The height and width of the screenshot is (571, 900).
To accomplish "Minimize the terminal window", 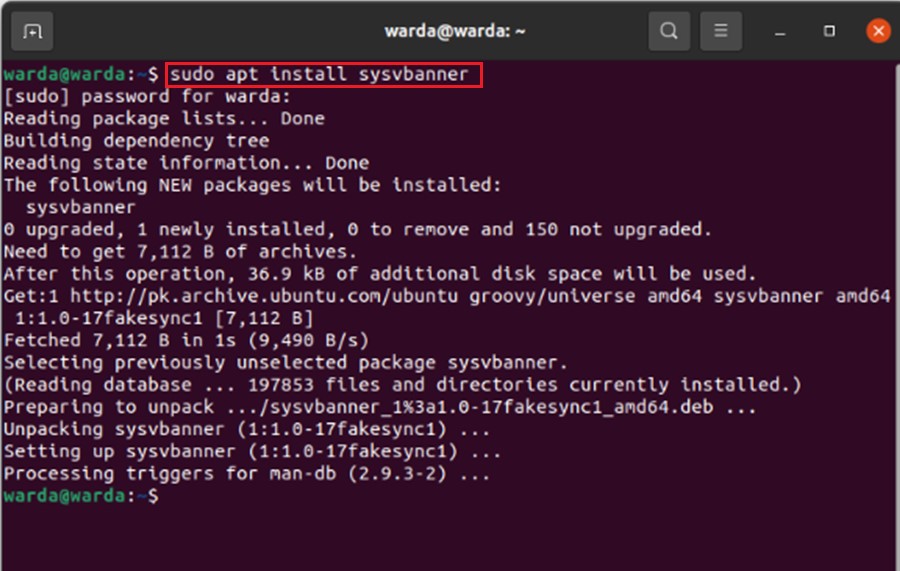I will [779, 32].
